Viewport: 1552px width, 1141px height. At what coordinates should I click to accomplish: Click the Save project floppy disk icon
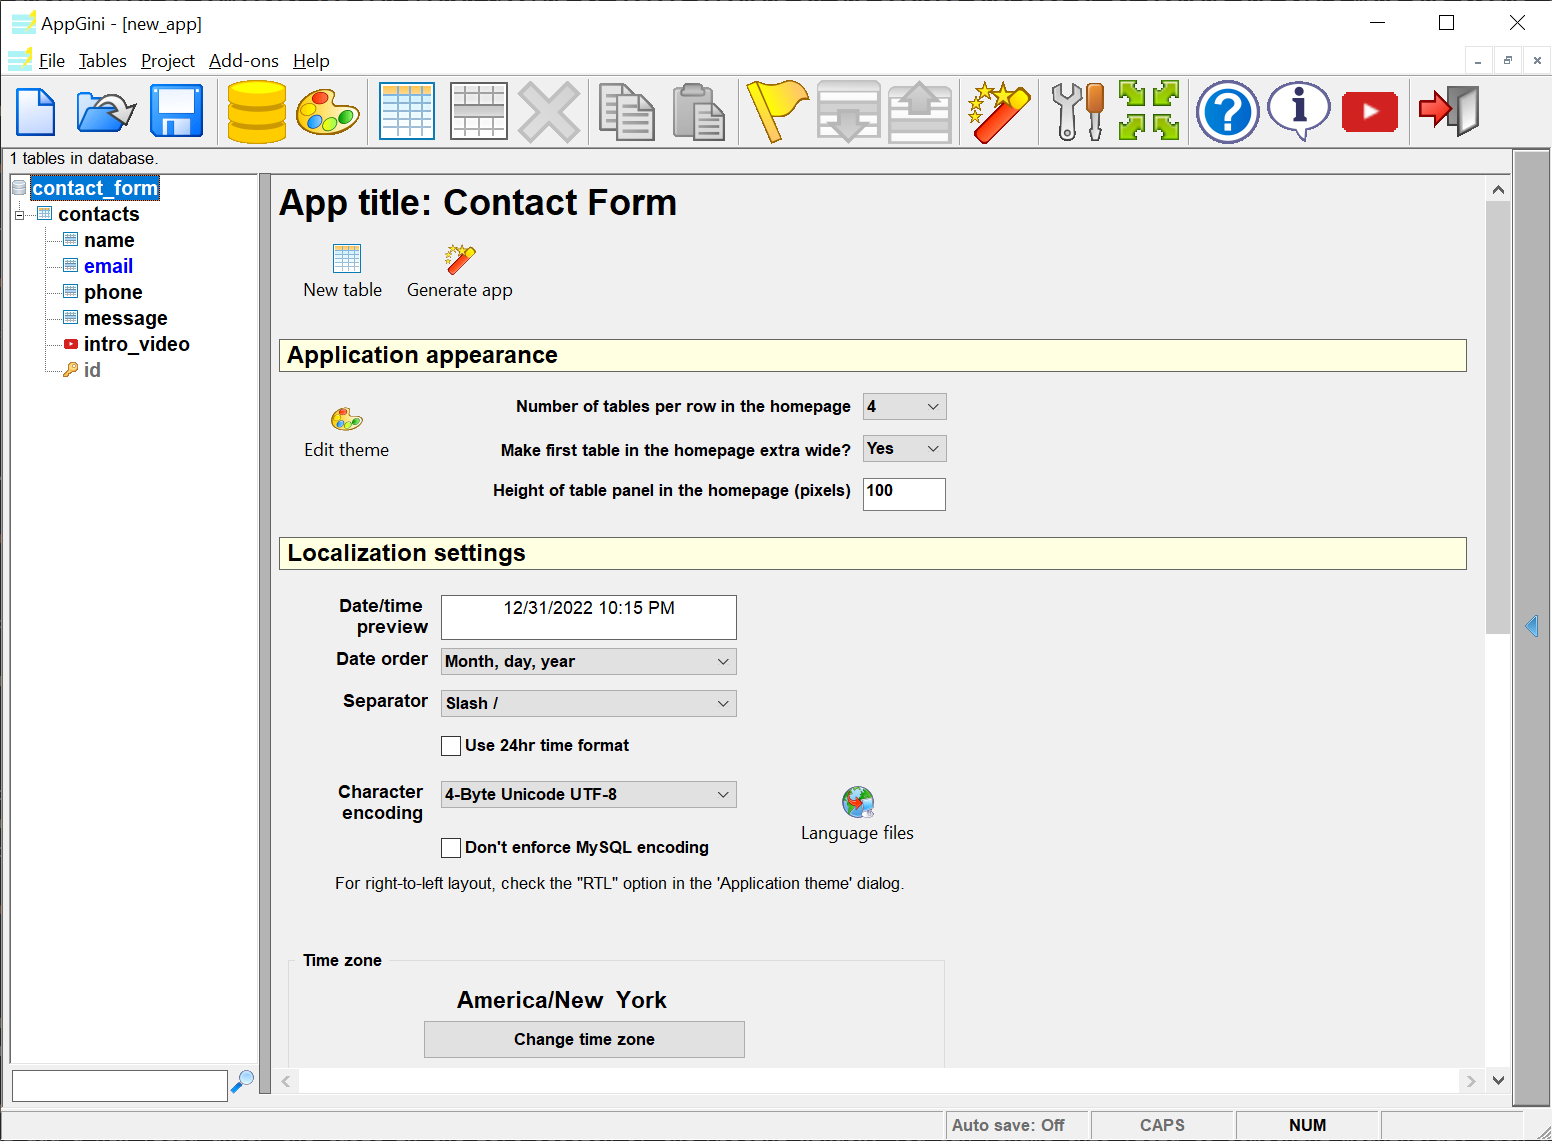(x=176, y=111)
